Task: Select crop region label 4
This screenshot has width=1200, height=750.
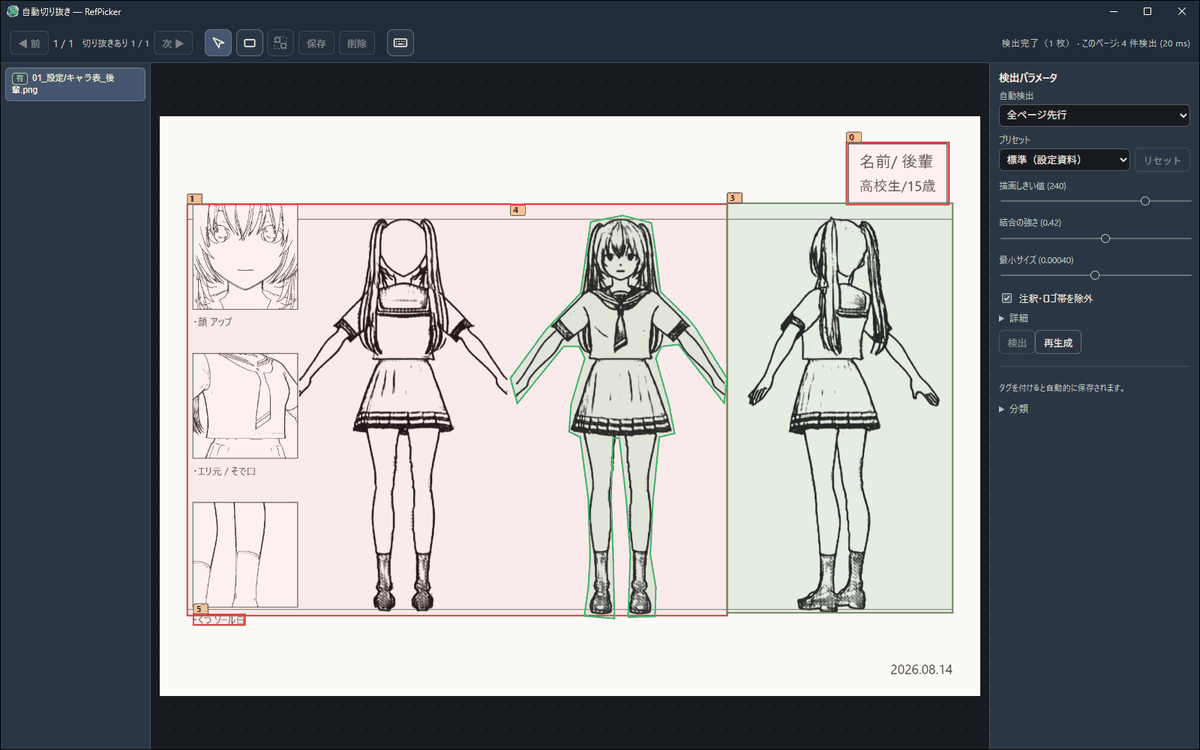Action: [516, 211]
